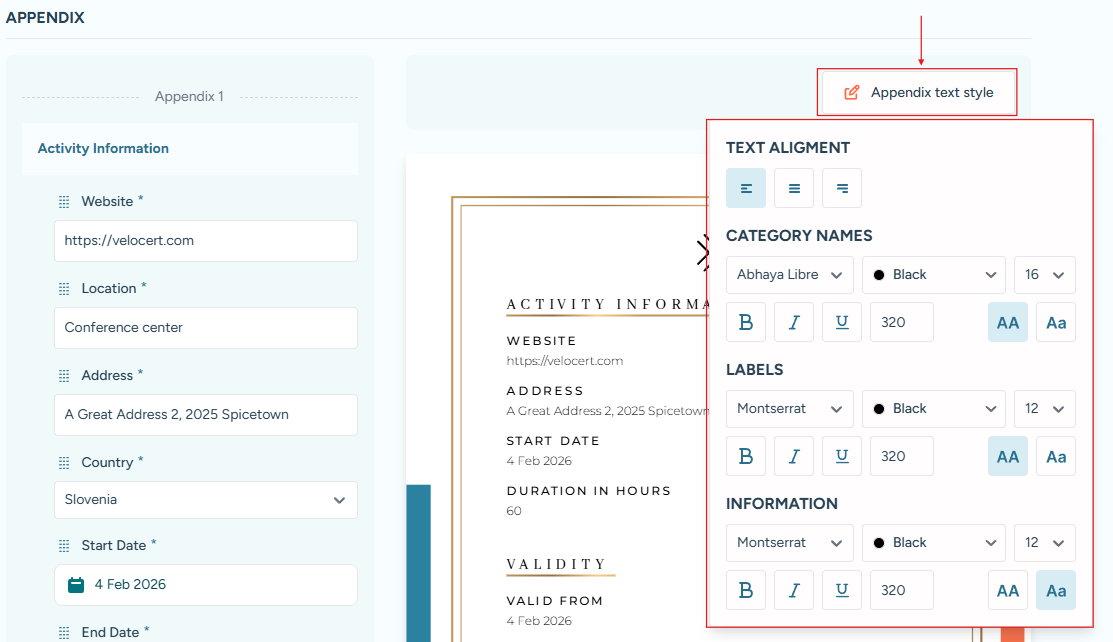
Task: Switch Information to uppercase AA
Action: tap(1008, 590)
